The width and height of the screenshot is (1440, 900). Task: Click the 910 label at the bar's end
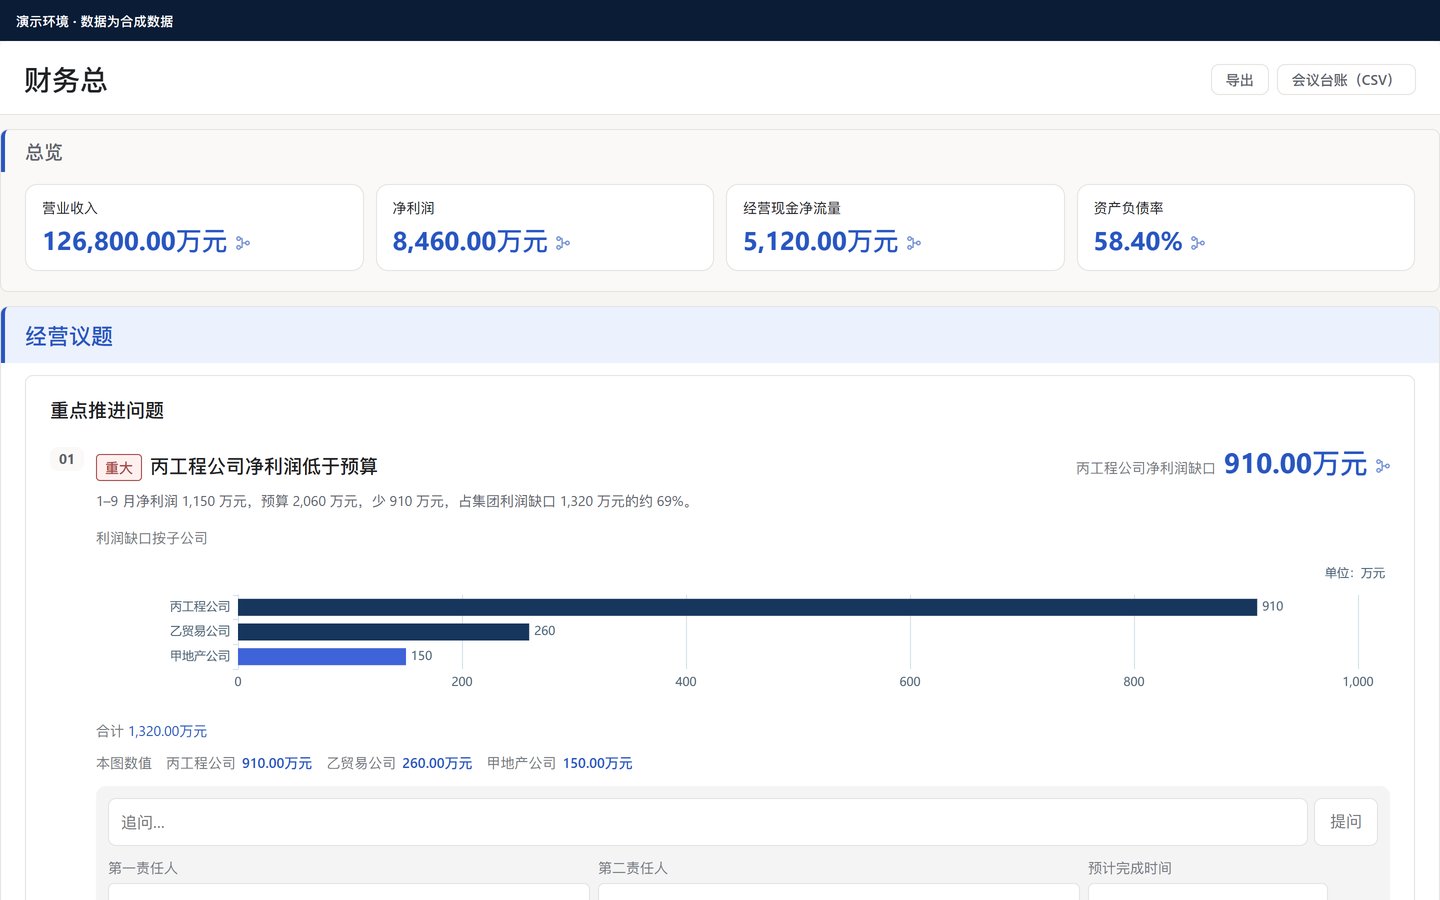[x=1273, y=607]
